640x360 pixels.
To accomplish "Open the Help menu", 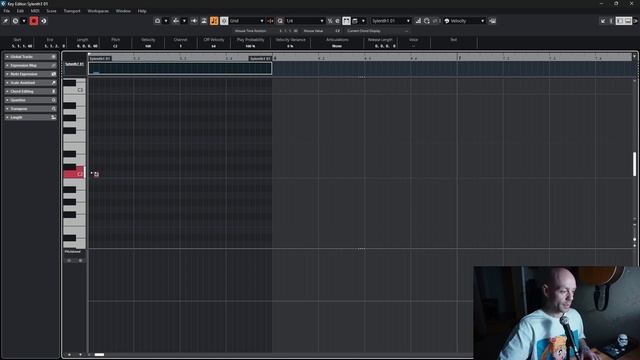I will (142, 11).
